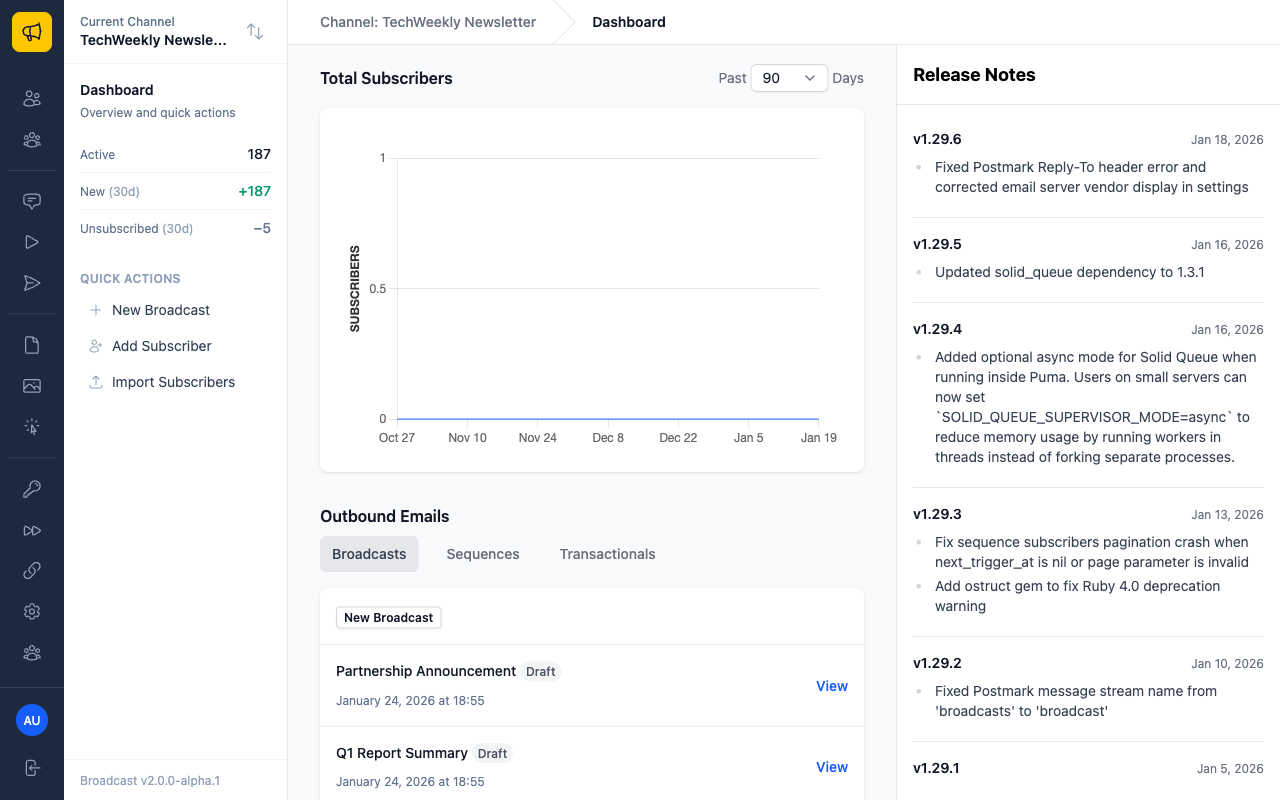
Task: Click the AU user avatar
Action: coord(32,720)
